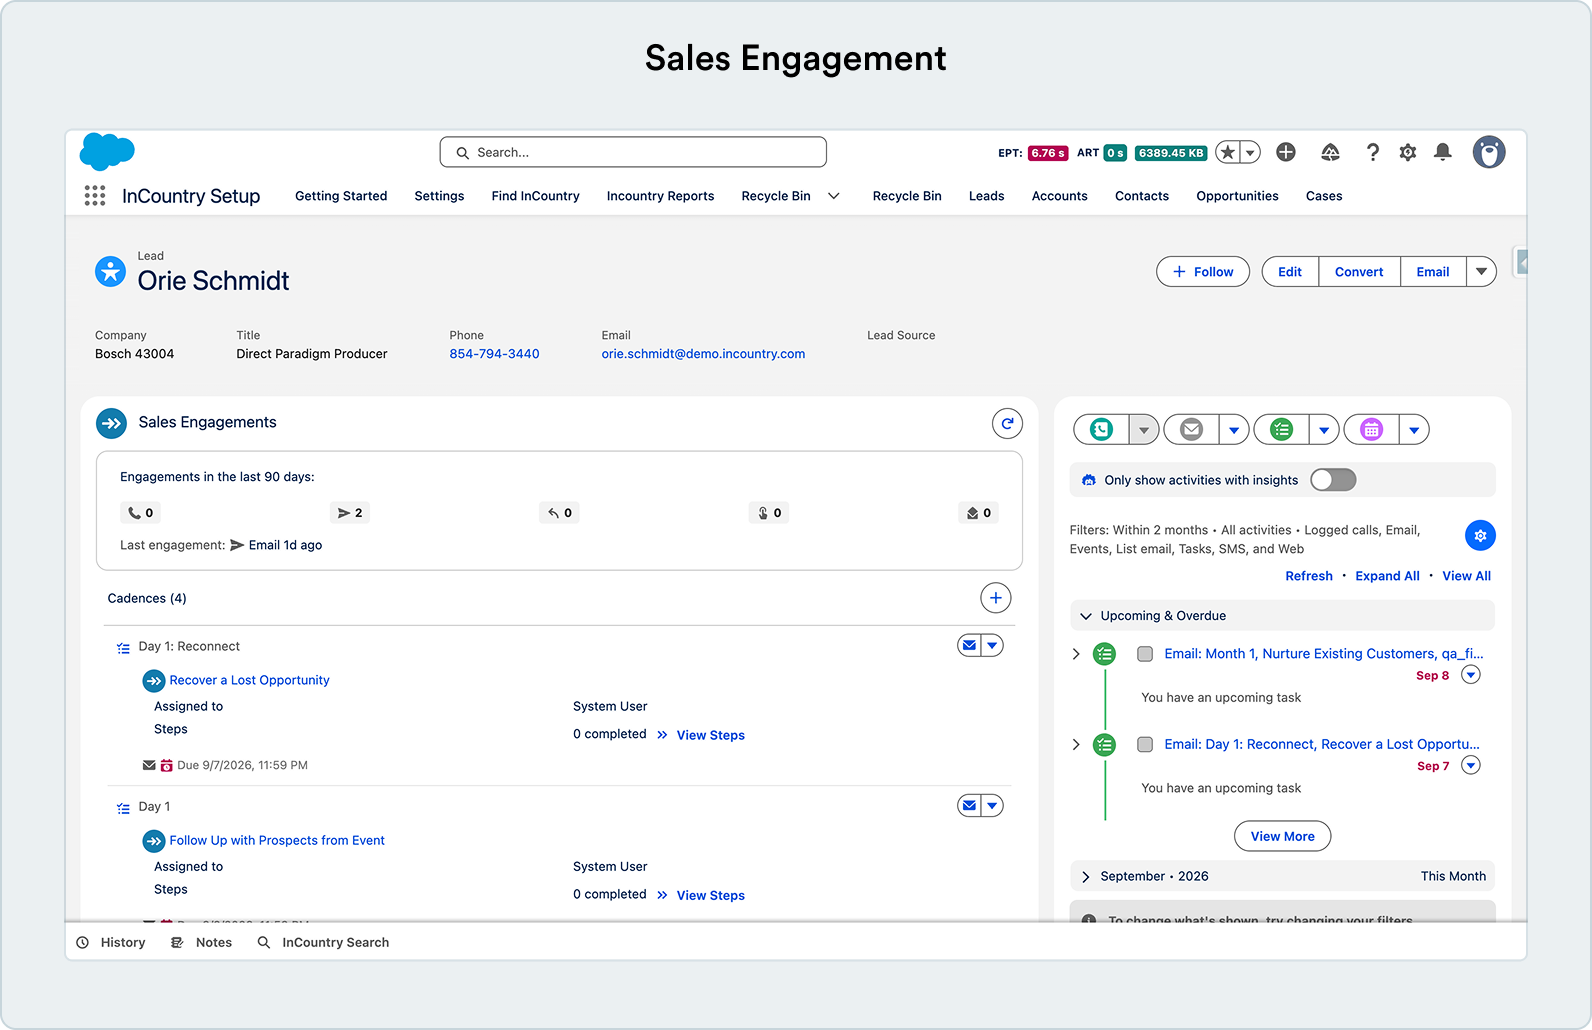Open the Help question mark icon

click(x=1373, y=152)
